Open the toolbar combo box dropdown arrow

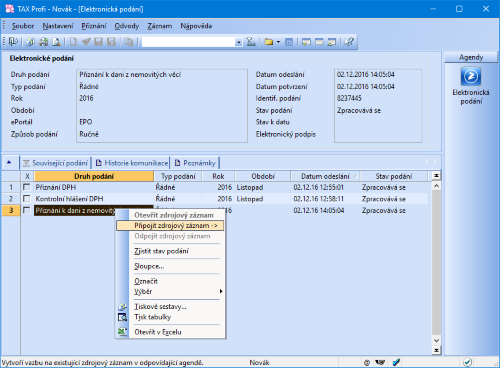point(239,42)
